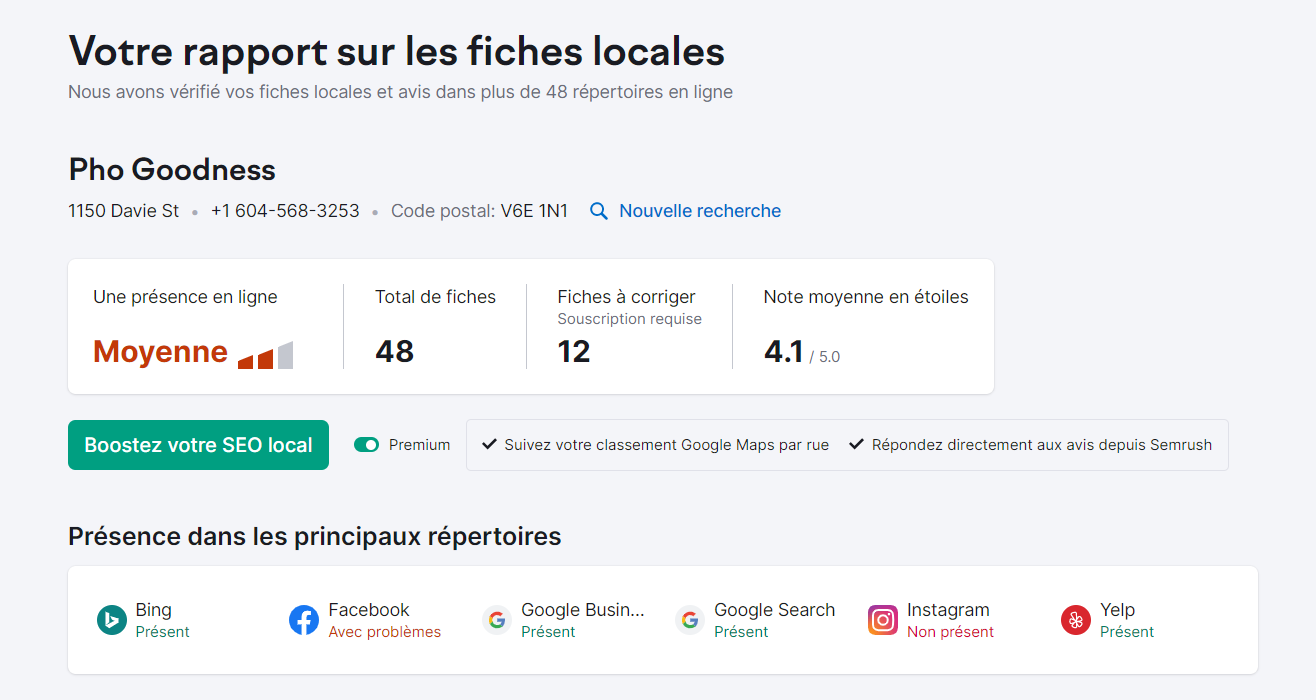Click the Présent status under Google Busin...
The height and width of the screenshot is (700, 1316).
548,632
